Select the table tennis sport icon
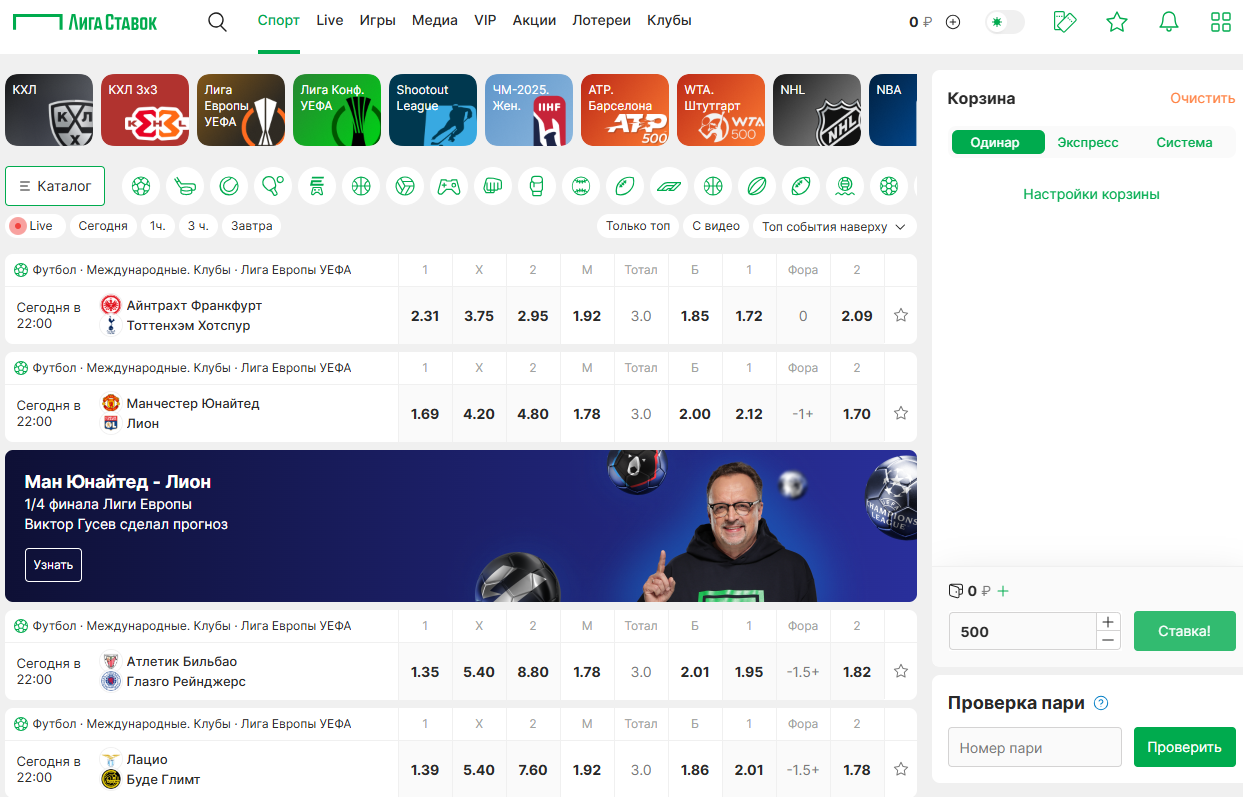Image resolution: width=1243 pixels, height=797 pixels. (x=273, y=186)
